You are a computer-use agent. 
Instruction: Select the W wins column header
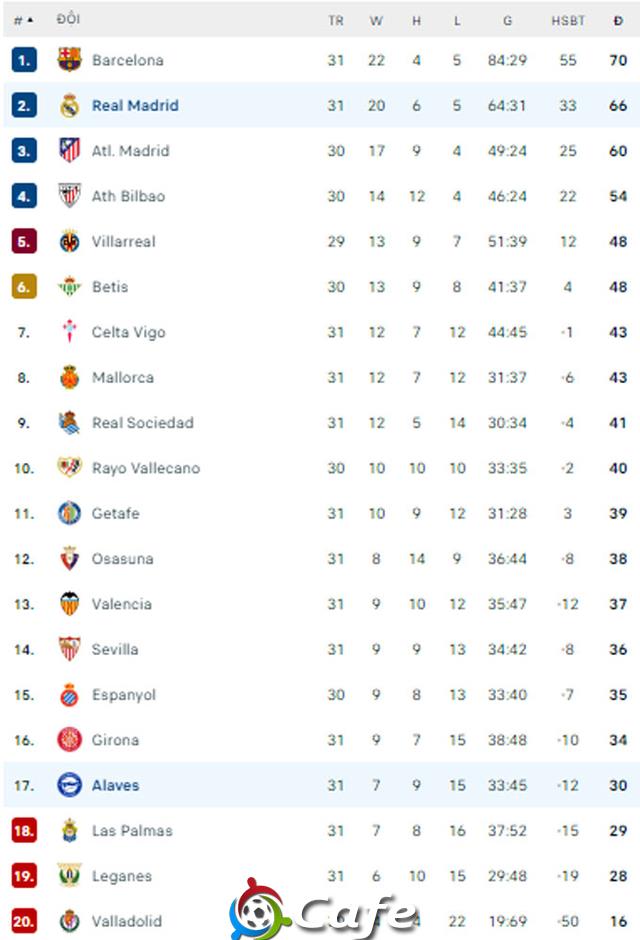[x=376, y=20]
